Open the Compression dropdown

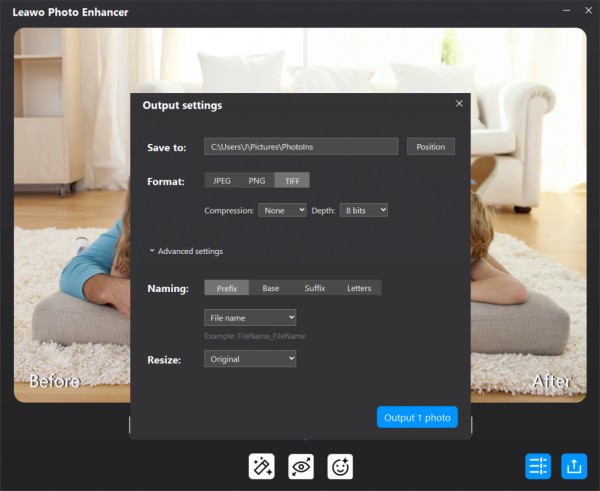[282, 210]
